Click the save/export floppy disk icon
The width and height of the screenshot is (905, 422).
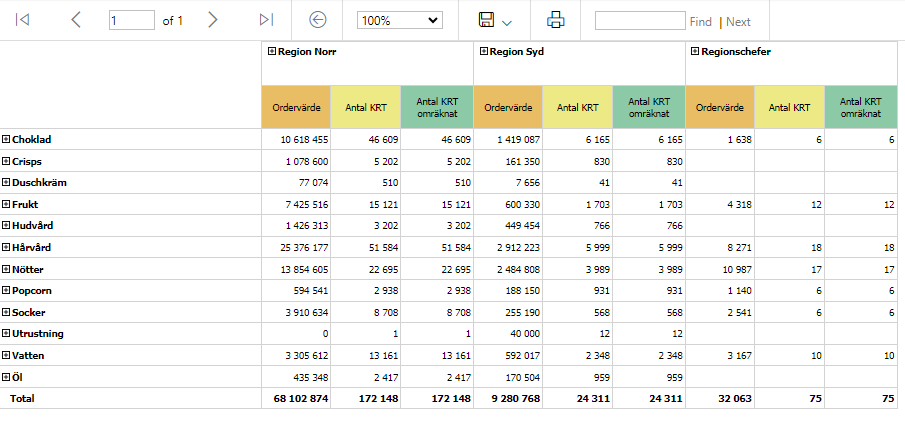(x=487, y=20)
